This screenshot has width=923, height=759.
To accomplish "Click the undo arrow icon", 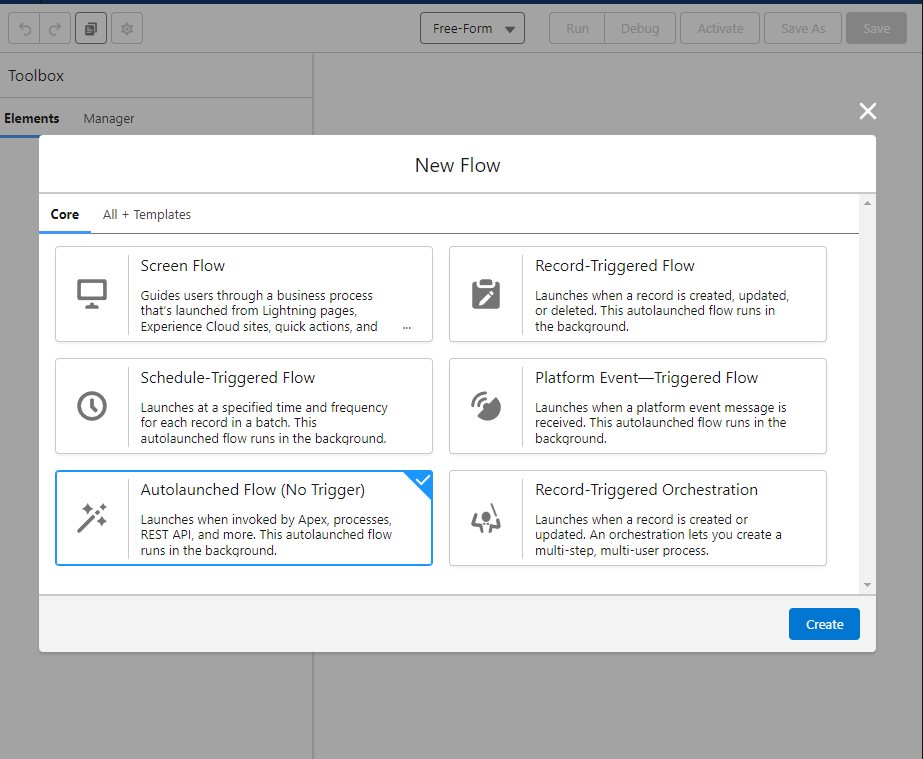I will point(25,29).
